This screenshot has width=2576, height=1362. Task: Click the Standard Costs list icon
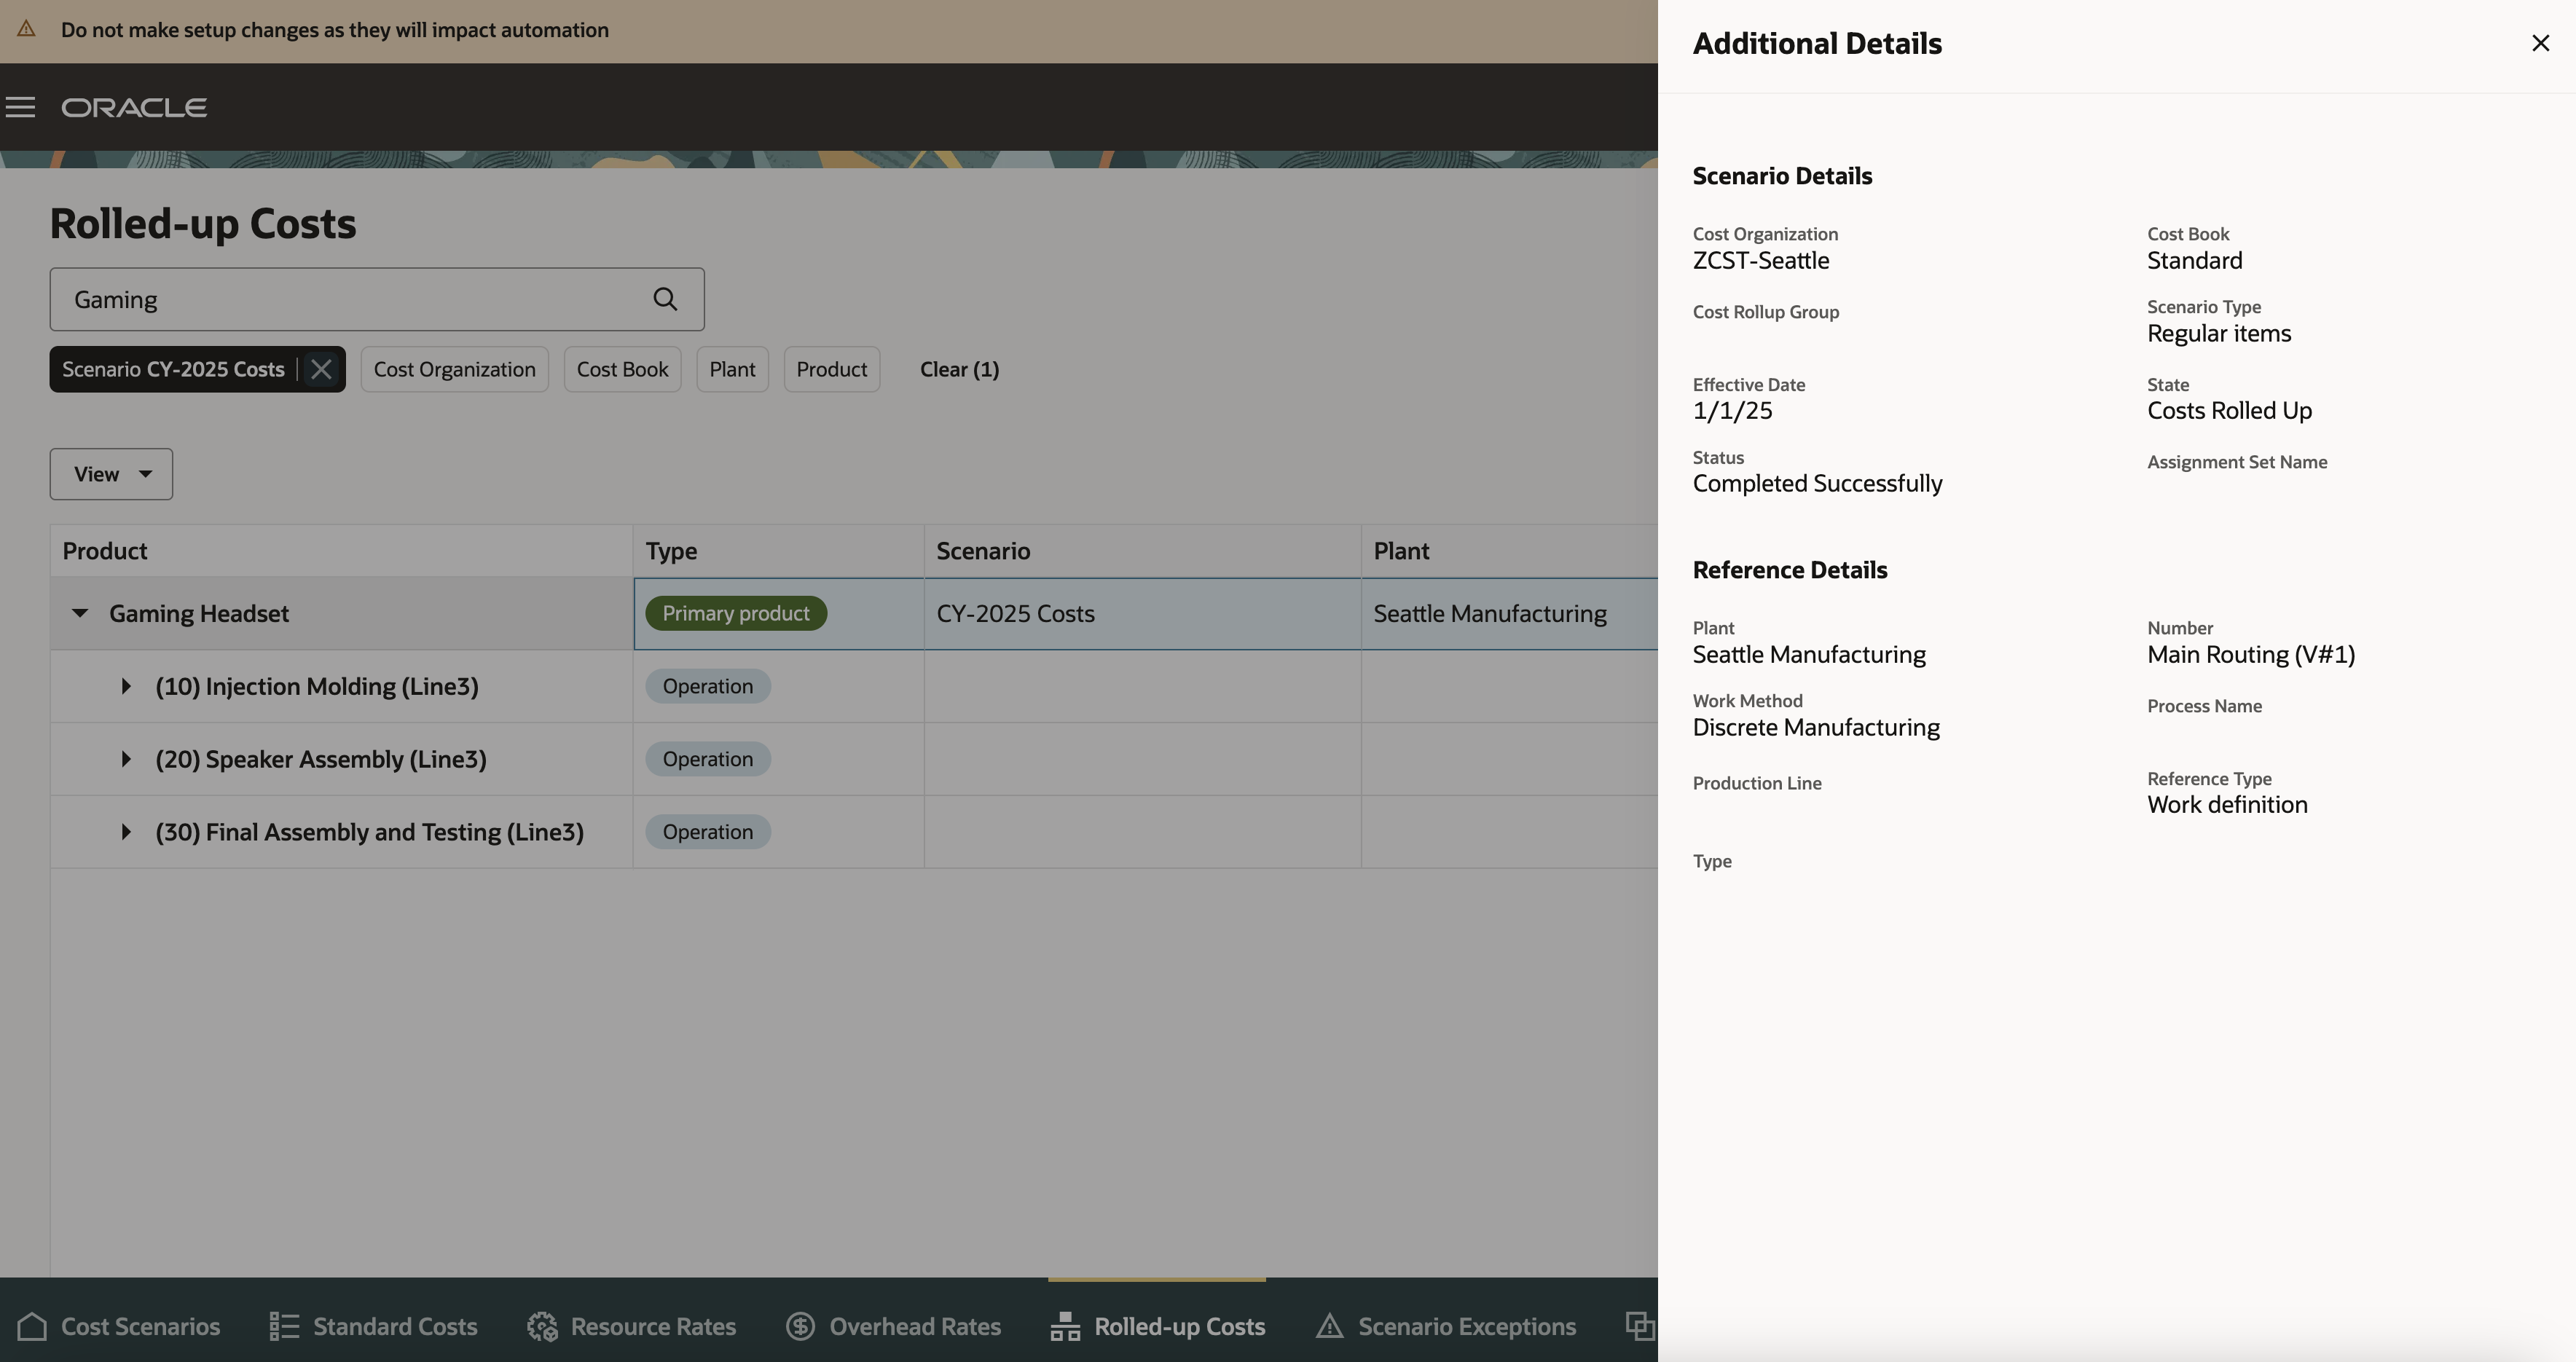tap(284, 1326)
